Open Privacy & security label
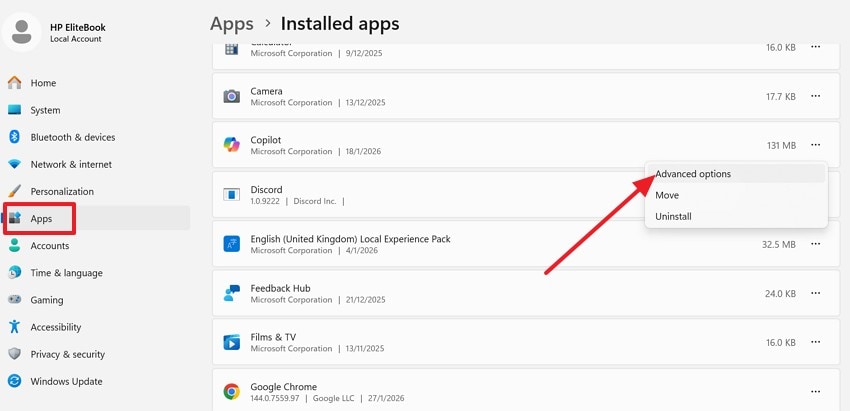850x411 pixels. [x=68, y=354]
